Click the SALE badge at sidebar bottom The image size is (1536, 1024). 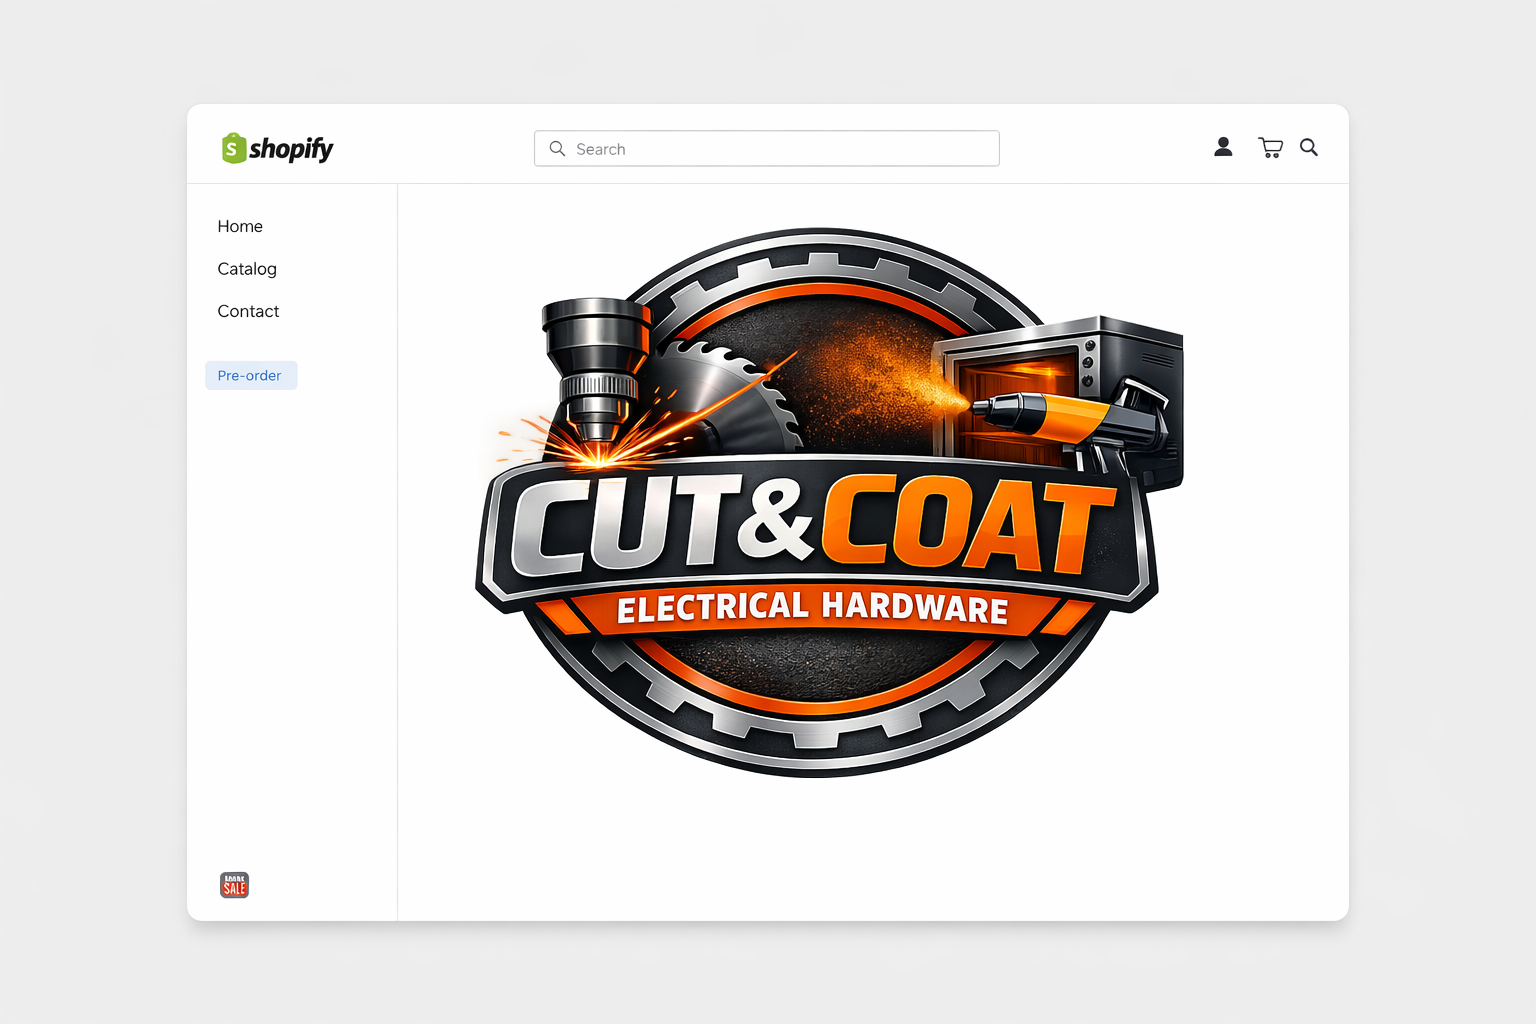pos(233,885)
